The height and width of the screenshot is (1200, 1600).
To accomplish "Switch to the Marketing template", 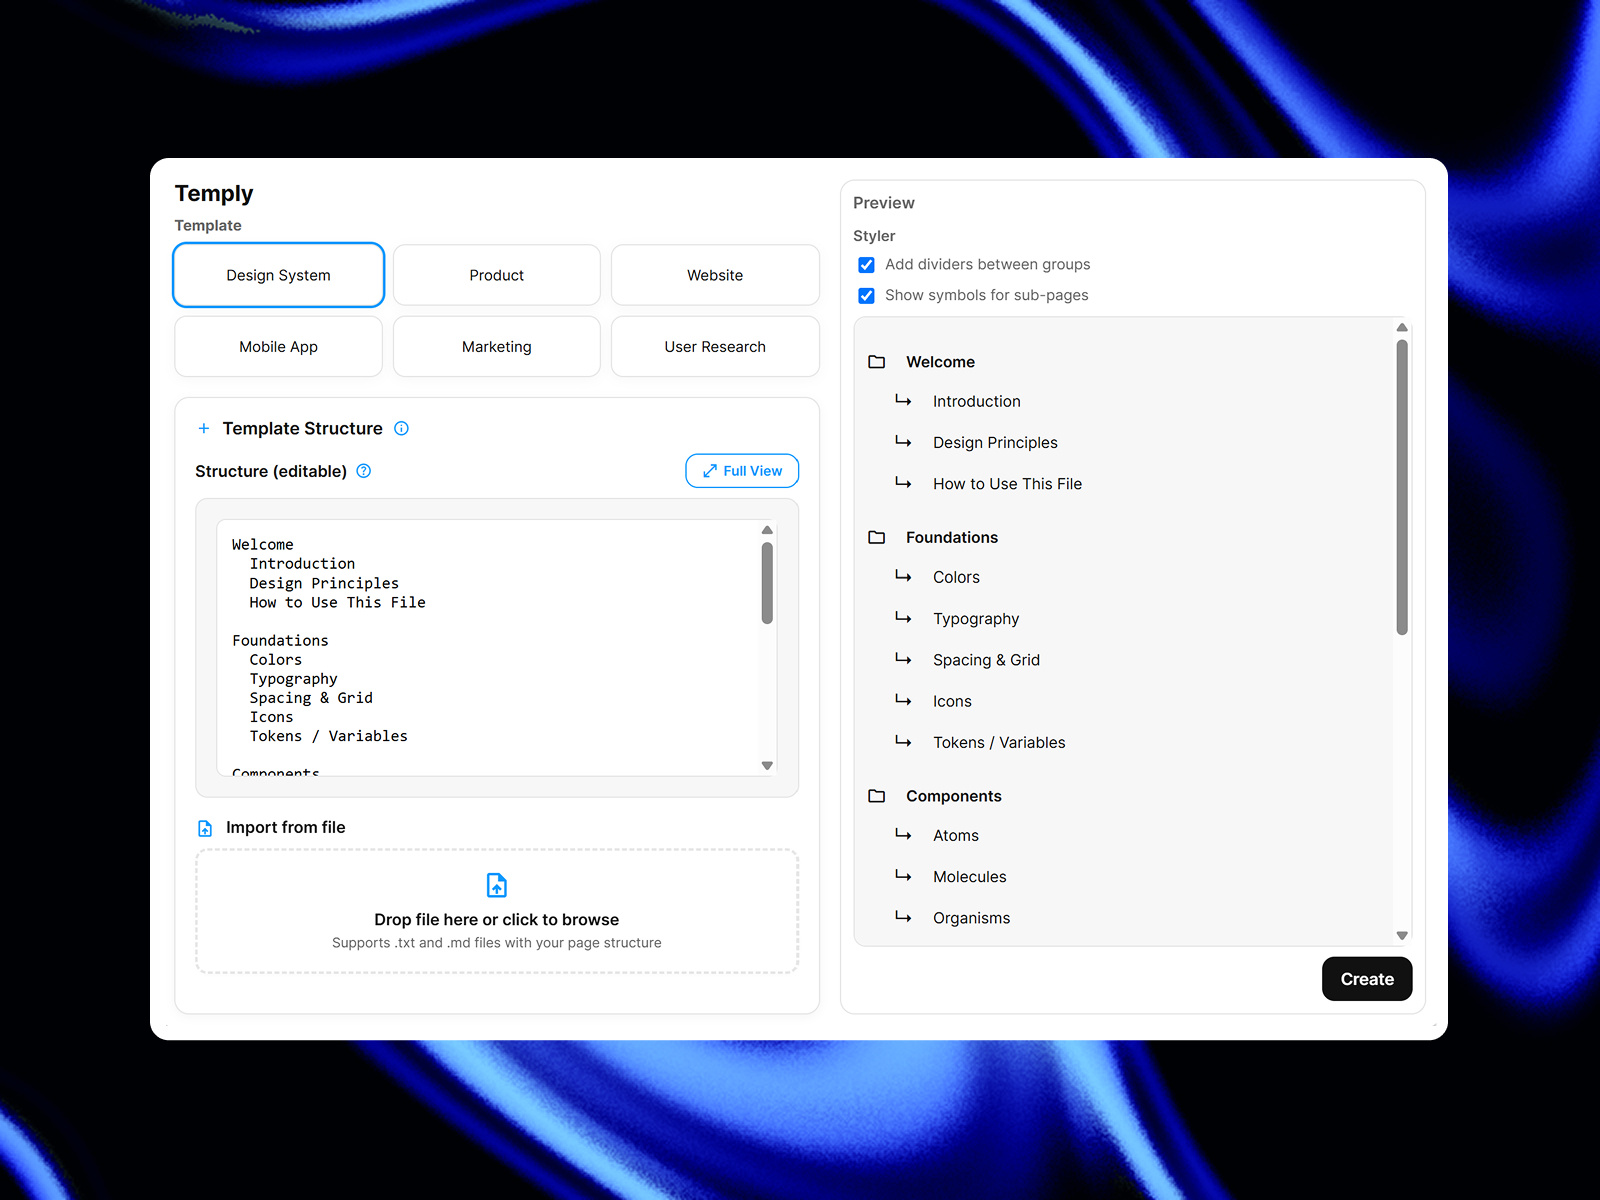I will point(497,347).
